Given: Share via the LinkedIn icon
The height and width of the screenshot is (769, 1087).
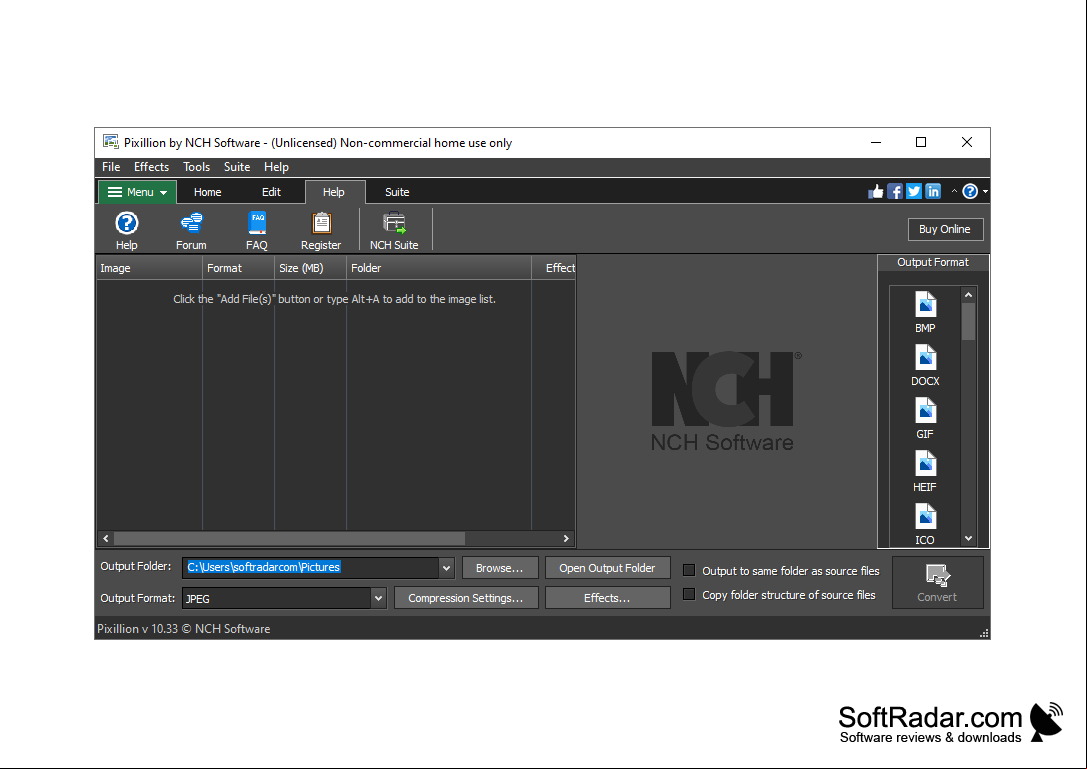Looking at the screenshot, I should 933,191.
